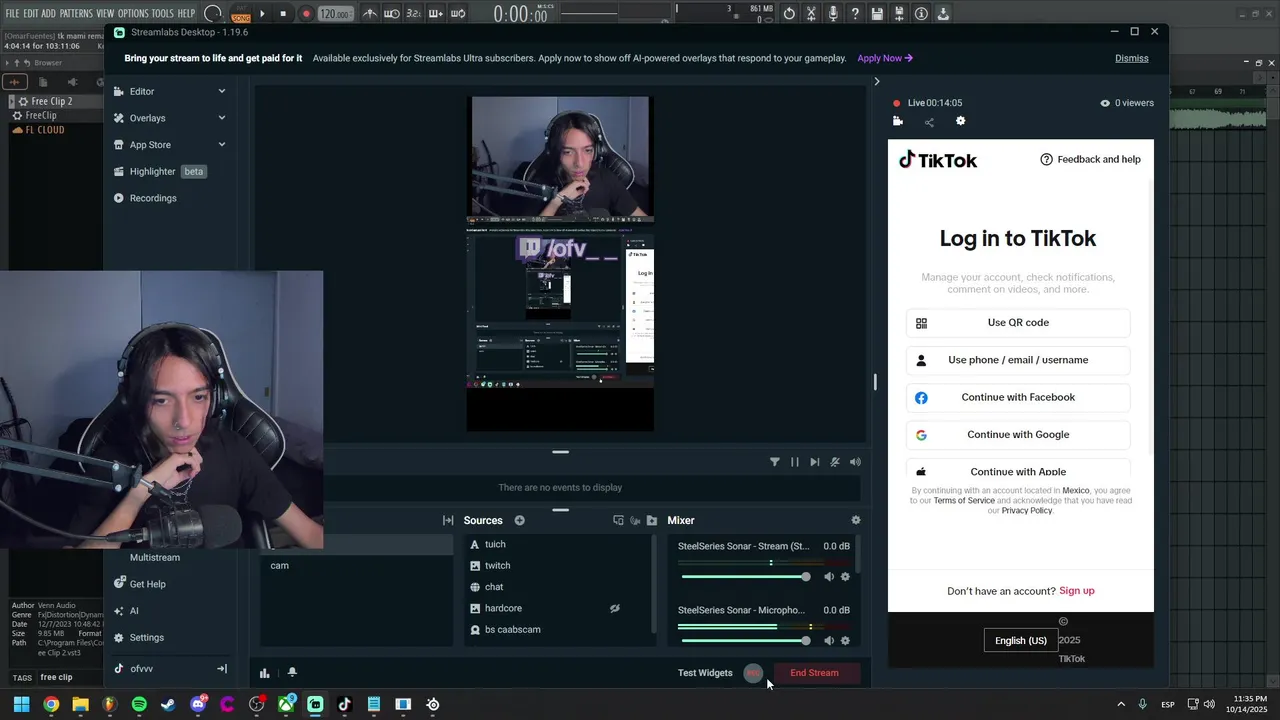Open audio sources icon in Sources header
1280x720 pixels.
pyautogui.click(x=635, y=520)
